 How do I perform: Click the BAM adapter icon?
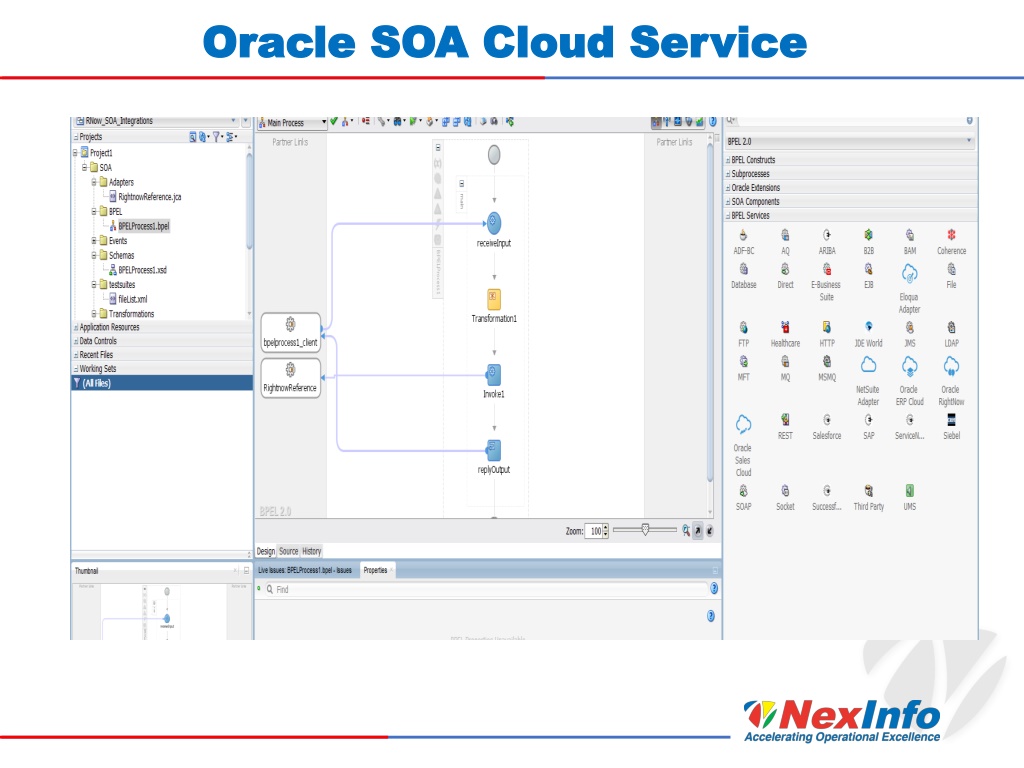(x=910, y=236)
